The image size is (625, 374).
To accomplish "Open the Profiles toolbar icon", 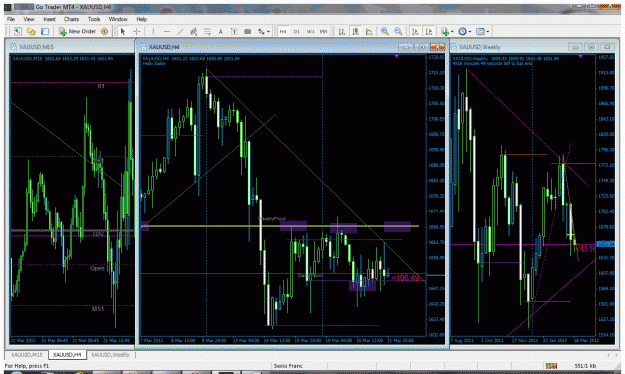I will pyautogui.click(x=31, y=31).
